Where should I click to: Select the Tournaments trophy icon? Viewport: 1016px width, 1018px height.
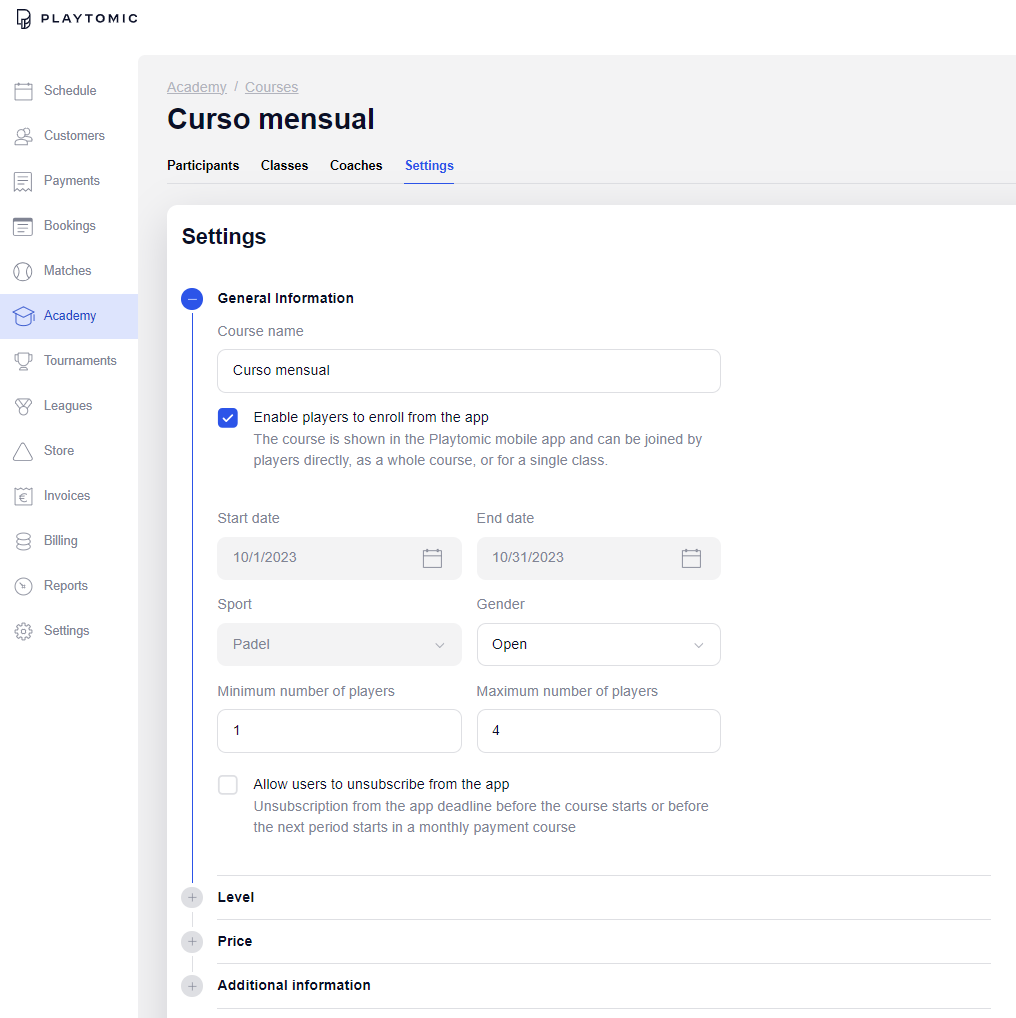24,360
